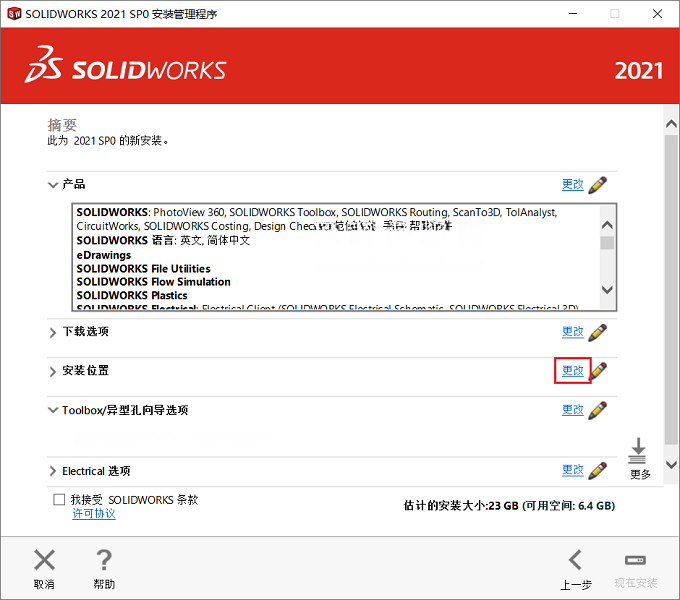Screen dimensions: 680x600
Task: Click product list scroll up arrow
Action: (607, 225)
